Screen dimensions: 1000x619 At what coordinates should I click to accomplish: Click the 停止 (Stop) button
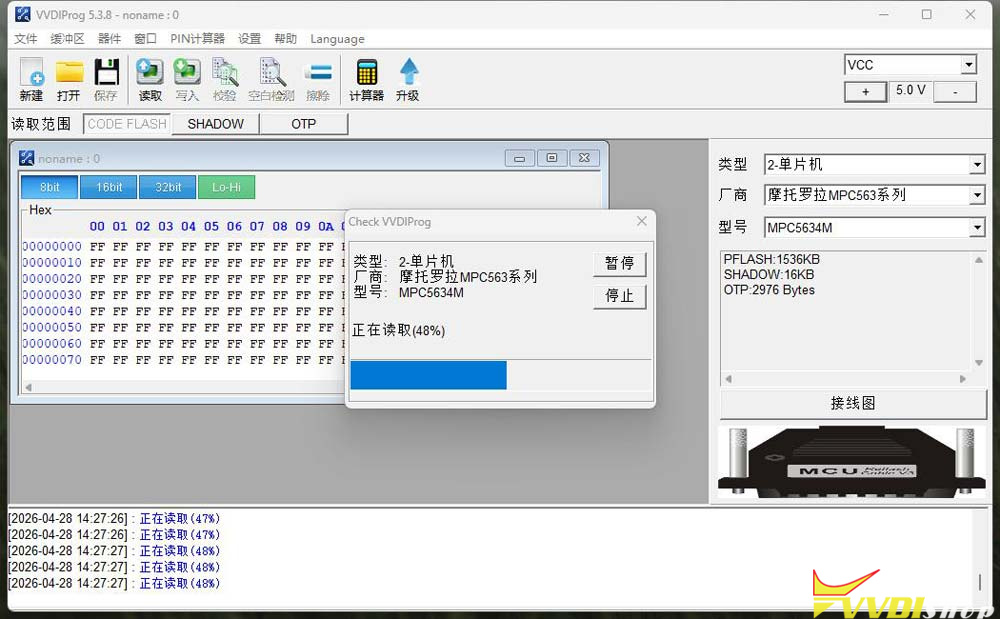(x=619, y=296)
